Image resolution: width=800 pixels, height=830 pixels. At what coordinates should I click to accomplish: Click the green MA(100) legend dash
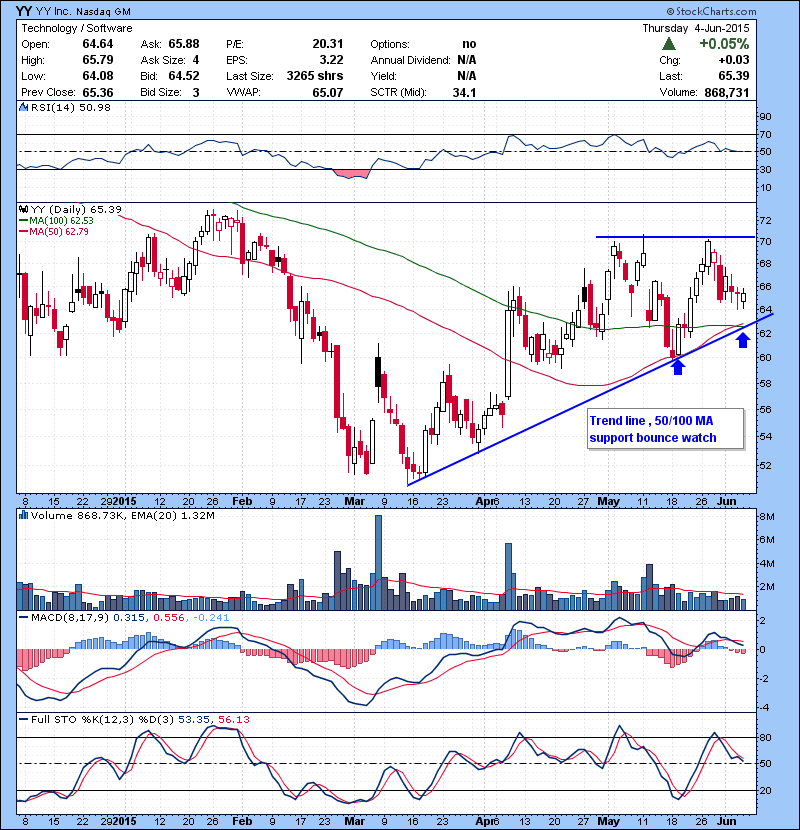pyautogui.click(x=24, y=221)
